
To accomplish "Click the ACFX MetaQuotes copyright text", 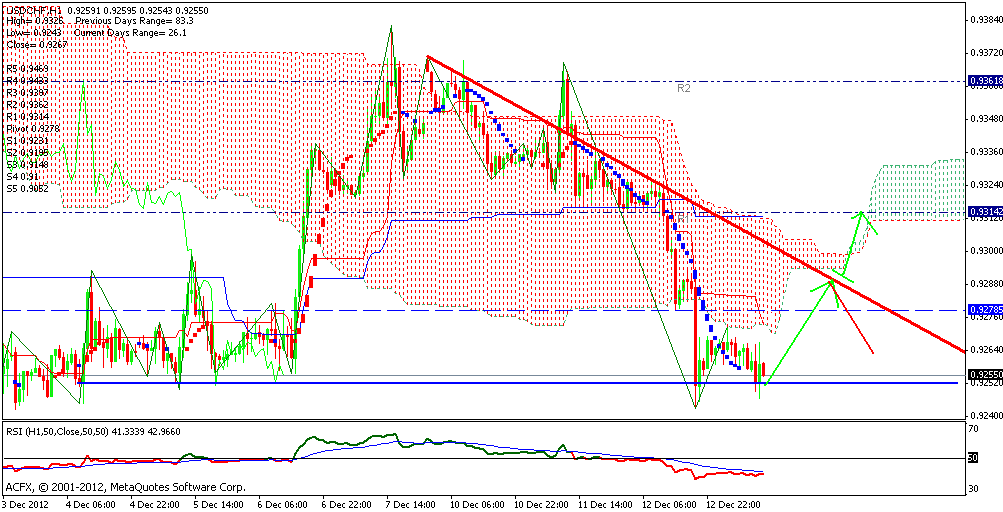I will pos(125,487).
